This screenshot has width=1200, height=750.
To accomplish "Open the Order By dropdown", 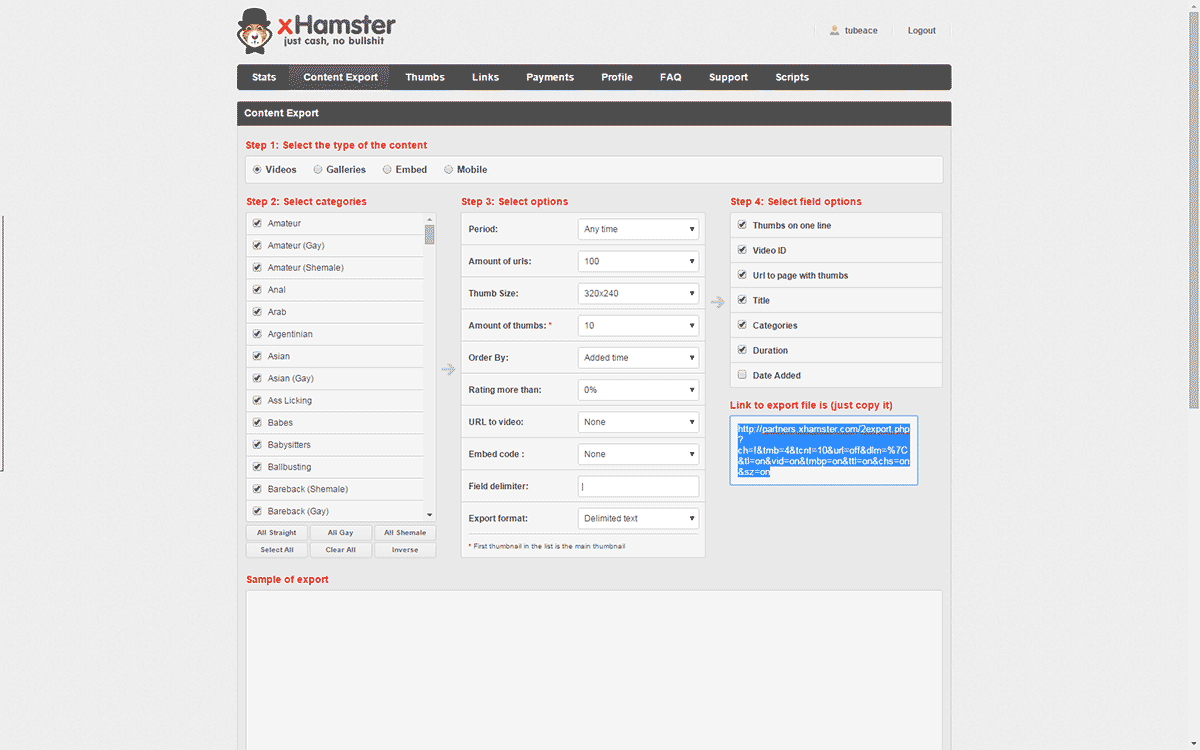I will click(x=638, y=357).
